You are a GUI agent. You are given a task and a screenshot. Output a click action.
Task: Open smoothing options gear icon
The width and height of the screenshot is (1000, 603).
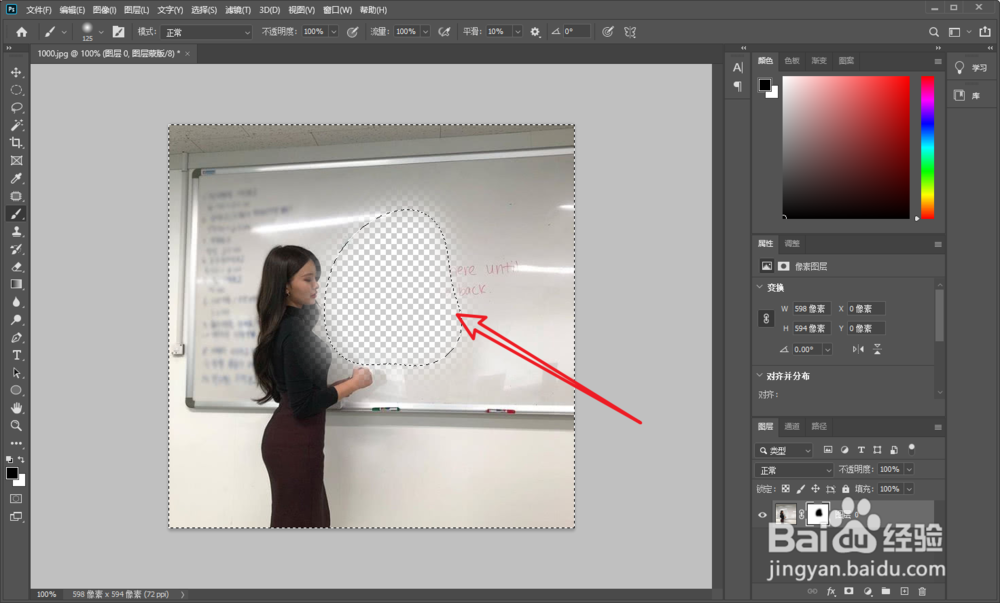coord(535,32)
